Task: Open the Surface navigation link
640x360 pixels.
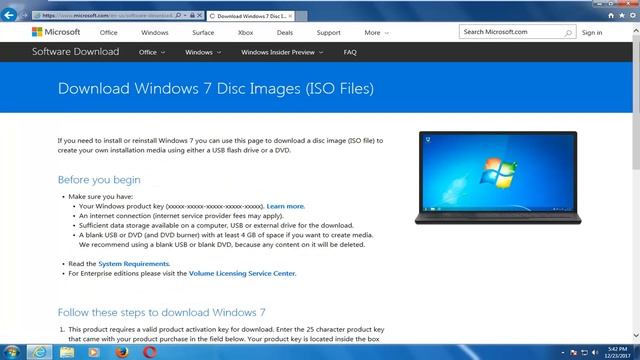Action: pos(203,33)
